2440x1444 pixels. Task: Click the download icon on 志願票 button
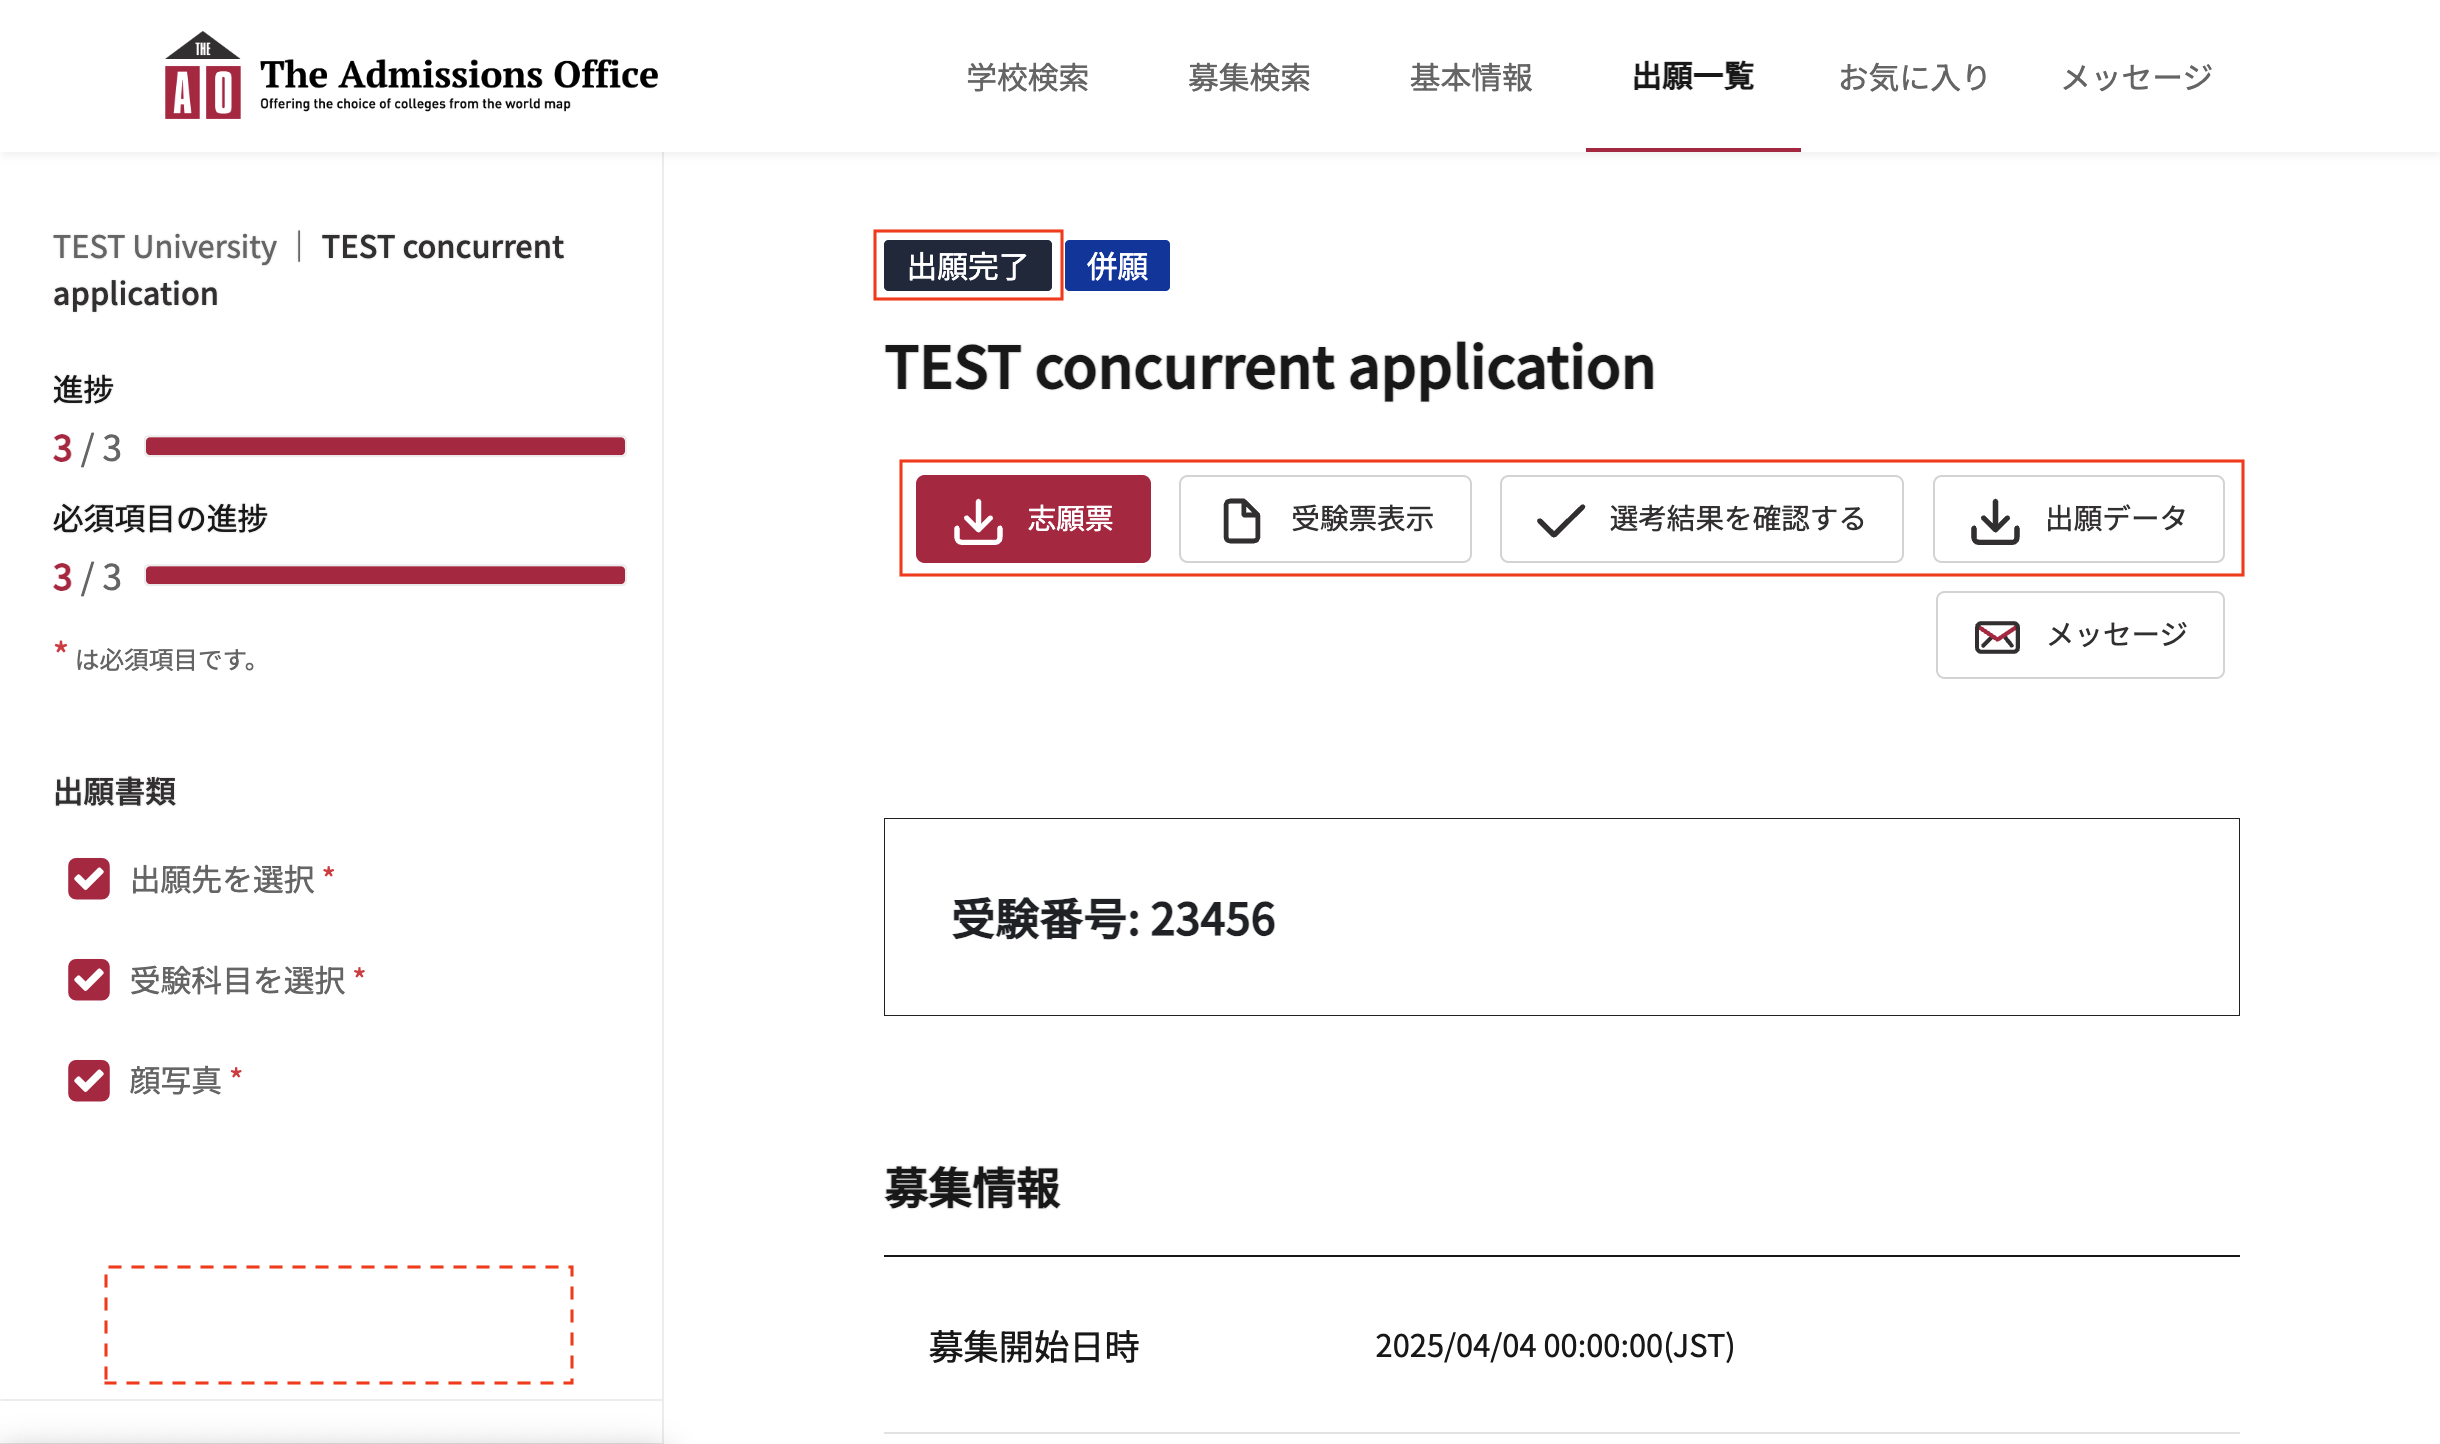click(x=977, y=520)
